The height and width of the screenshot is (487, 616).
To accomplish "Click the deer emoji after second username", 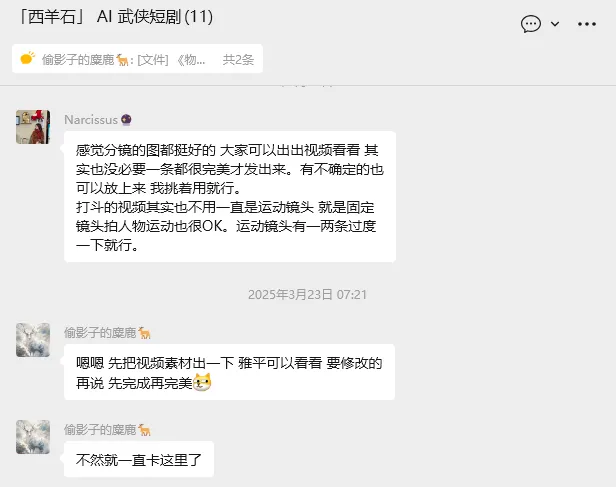I will 145,430.
